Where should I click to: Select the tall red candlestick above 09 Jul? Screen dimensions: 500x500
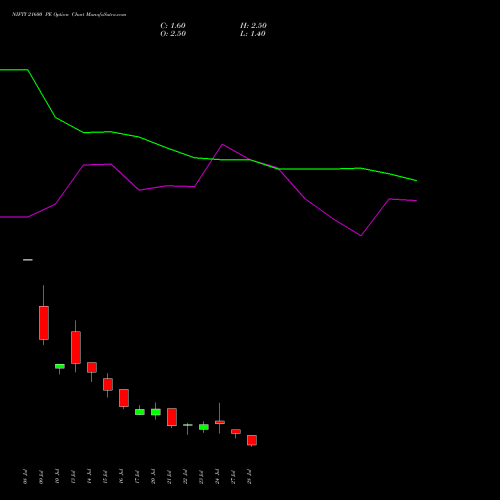coord(44,323)
